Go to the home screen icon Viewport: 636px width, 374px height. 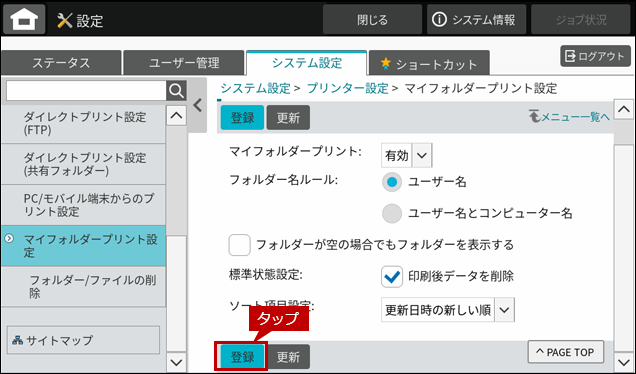pos(24,19)
